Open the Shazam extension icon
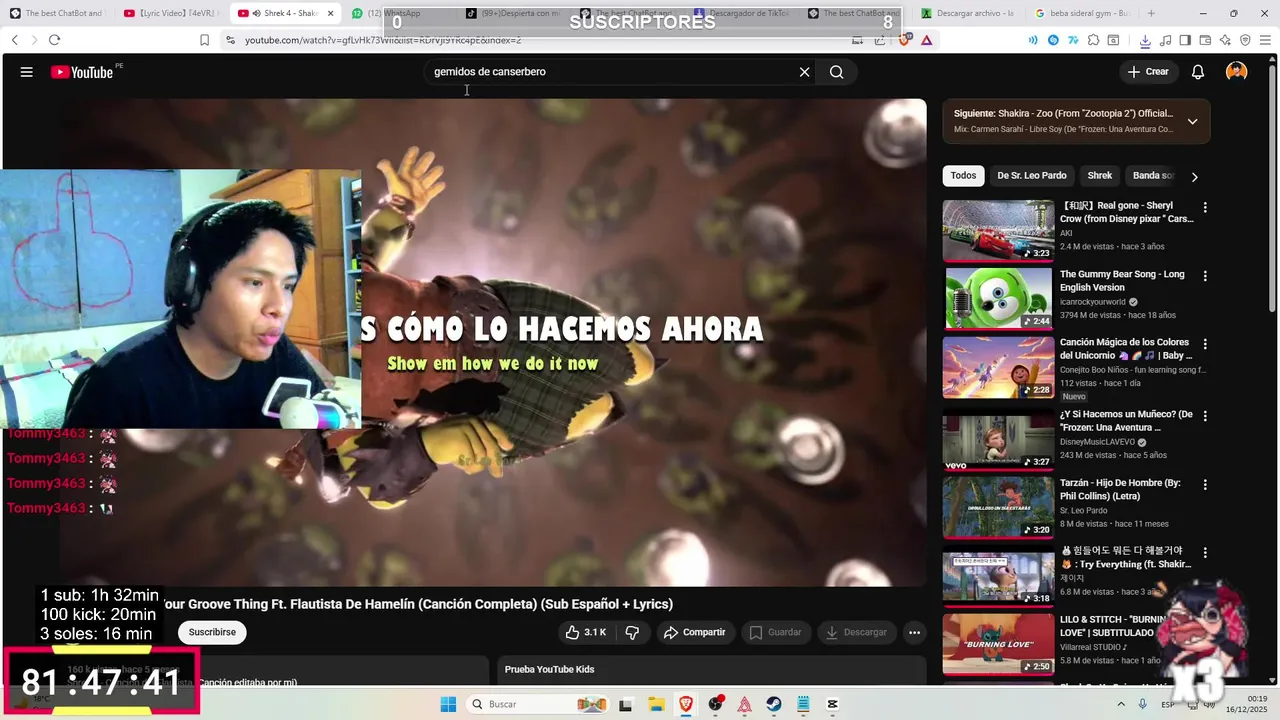 [x=1053, y=40]
